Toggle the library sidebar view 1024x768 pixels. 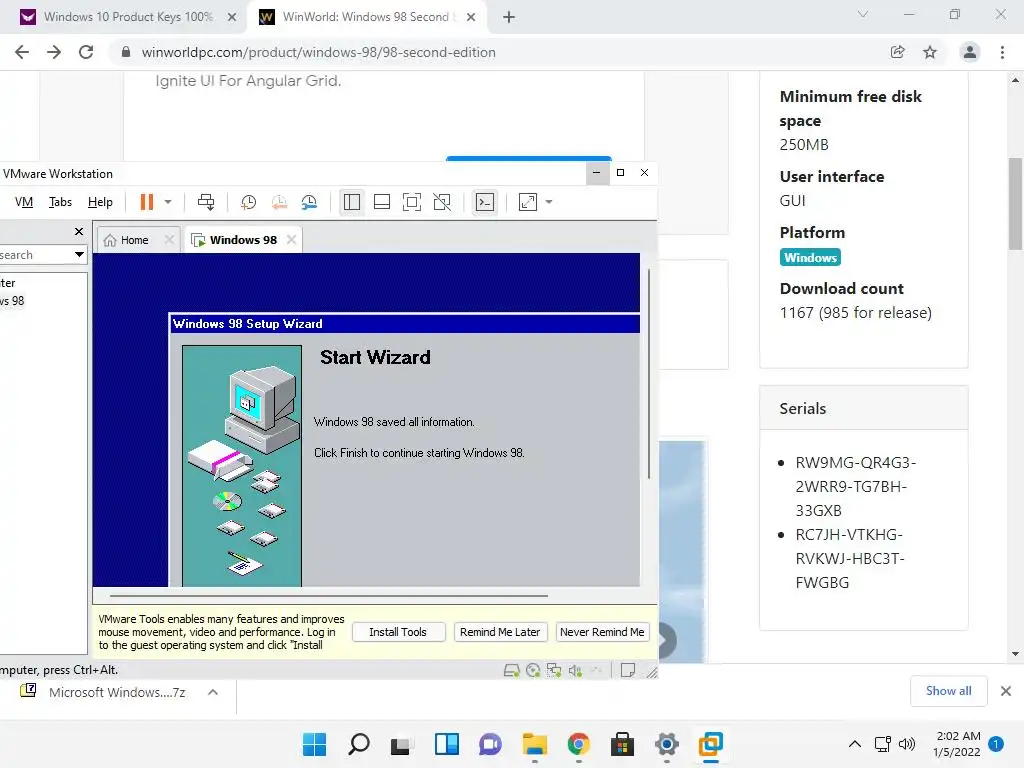pyautogui.click(x=351, y=202)
